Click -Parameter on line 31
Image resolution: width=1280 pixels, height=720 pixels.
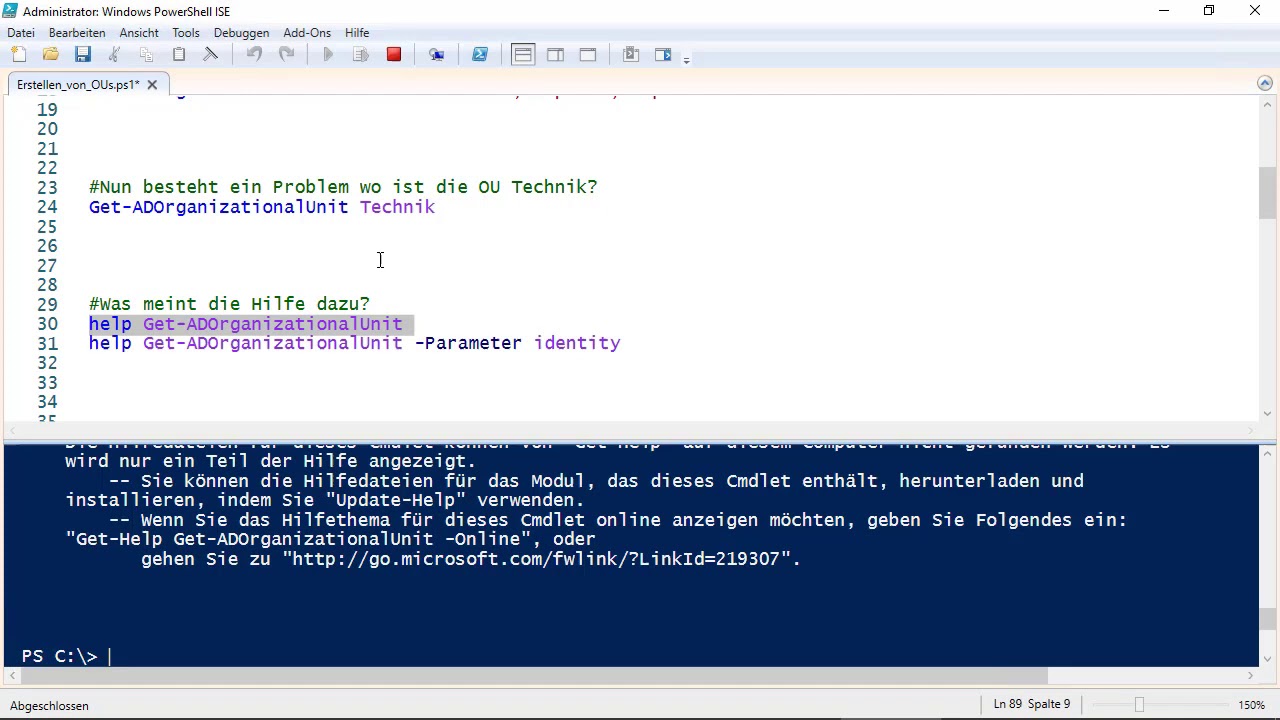(468, 343)
